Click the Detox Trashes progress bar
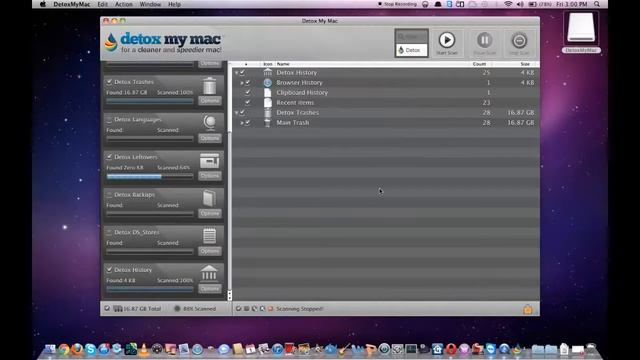Viewport: 640px width, 360px height. [150, 101]
